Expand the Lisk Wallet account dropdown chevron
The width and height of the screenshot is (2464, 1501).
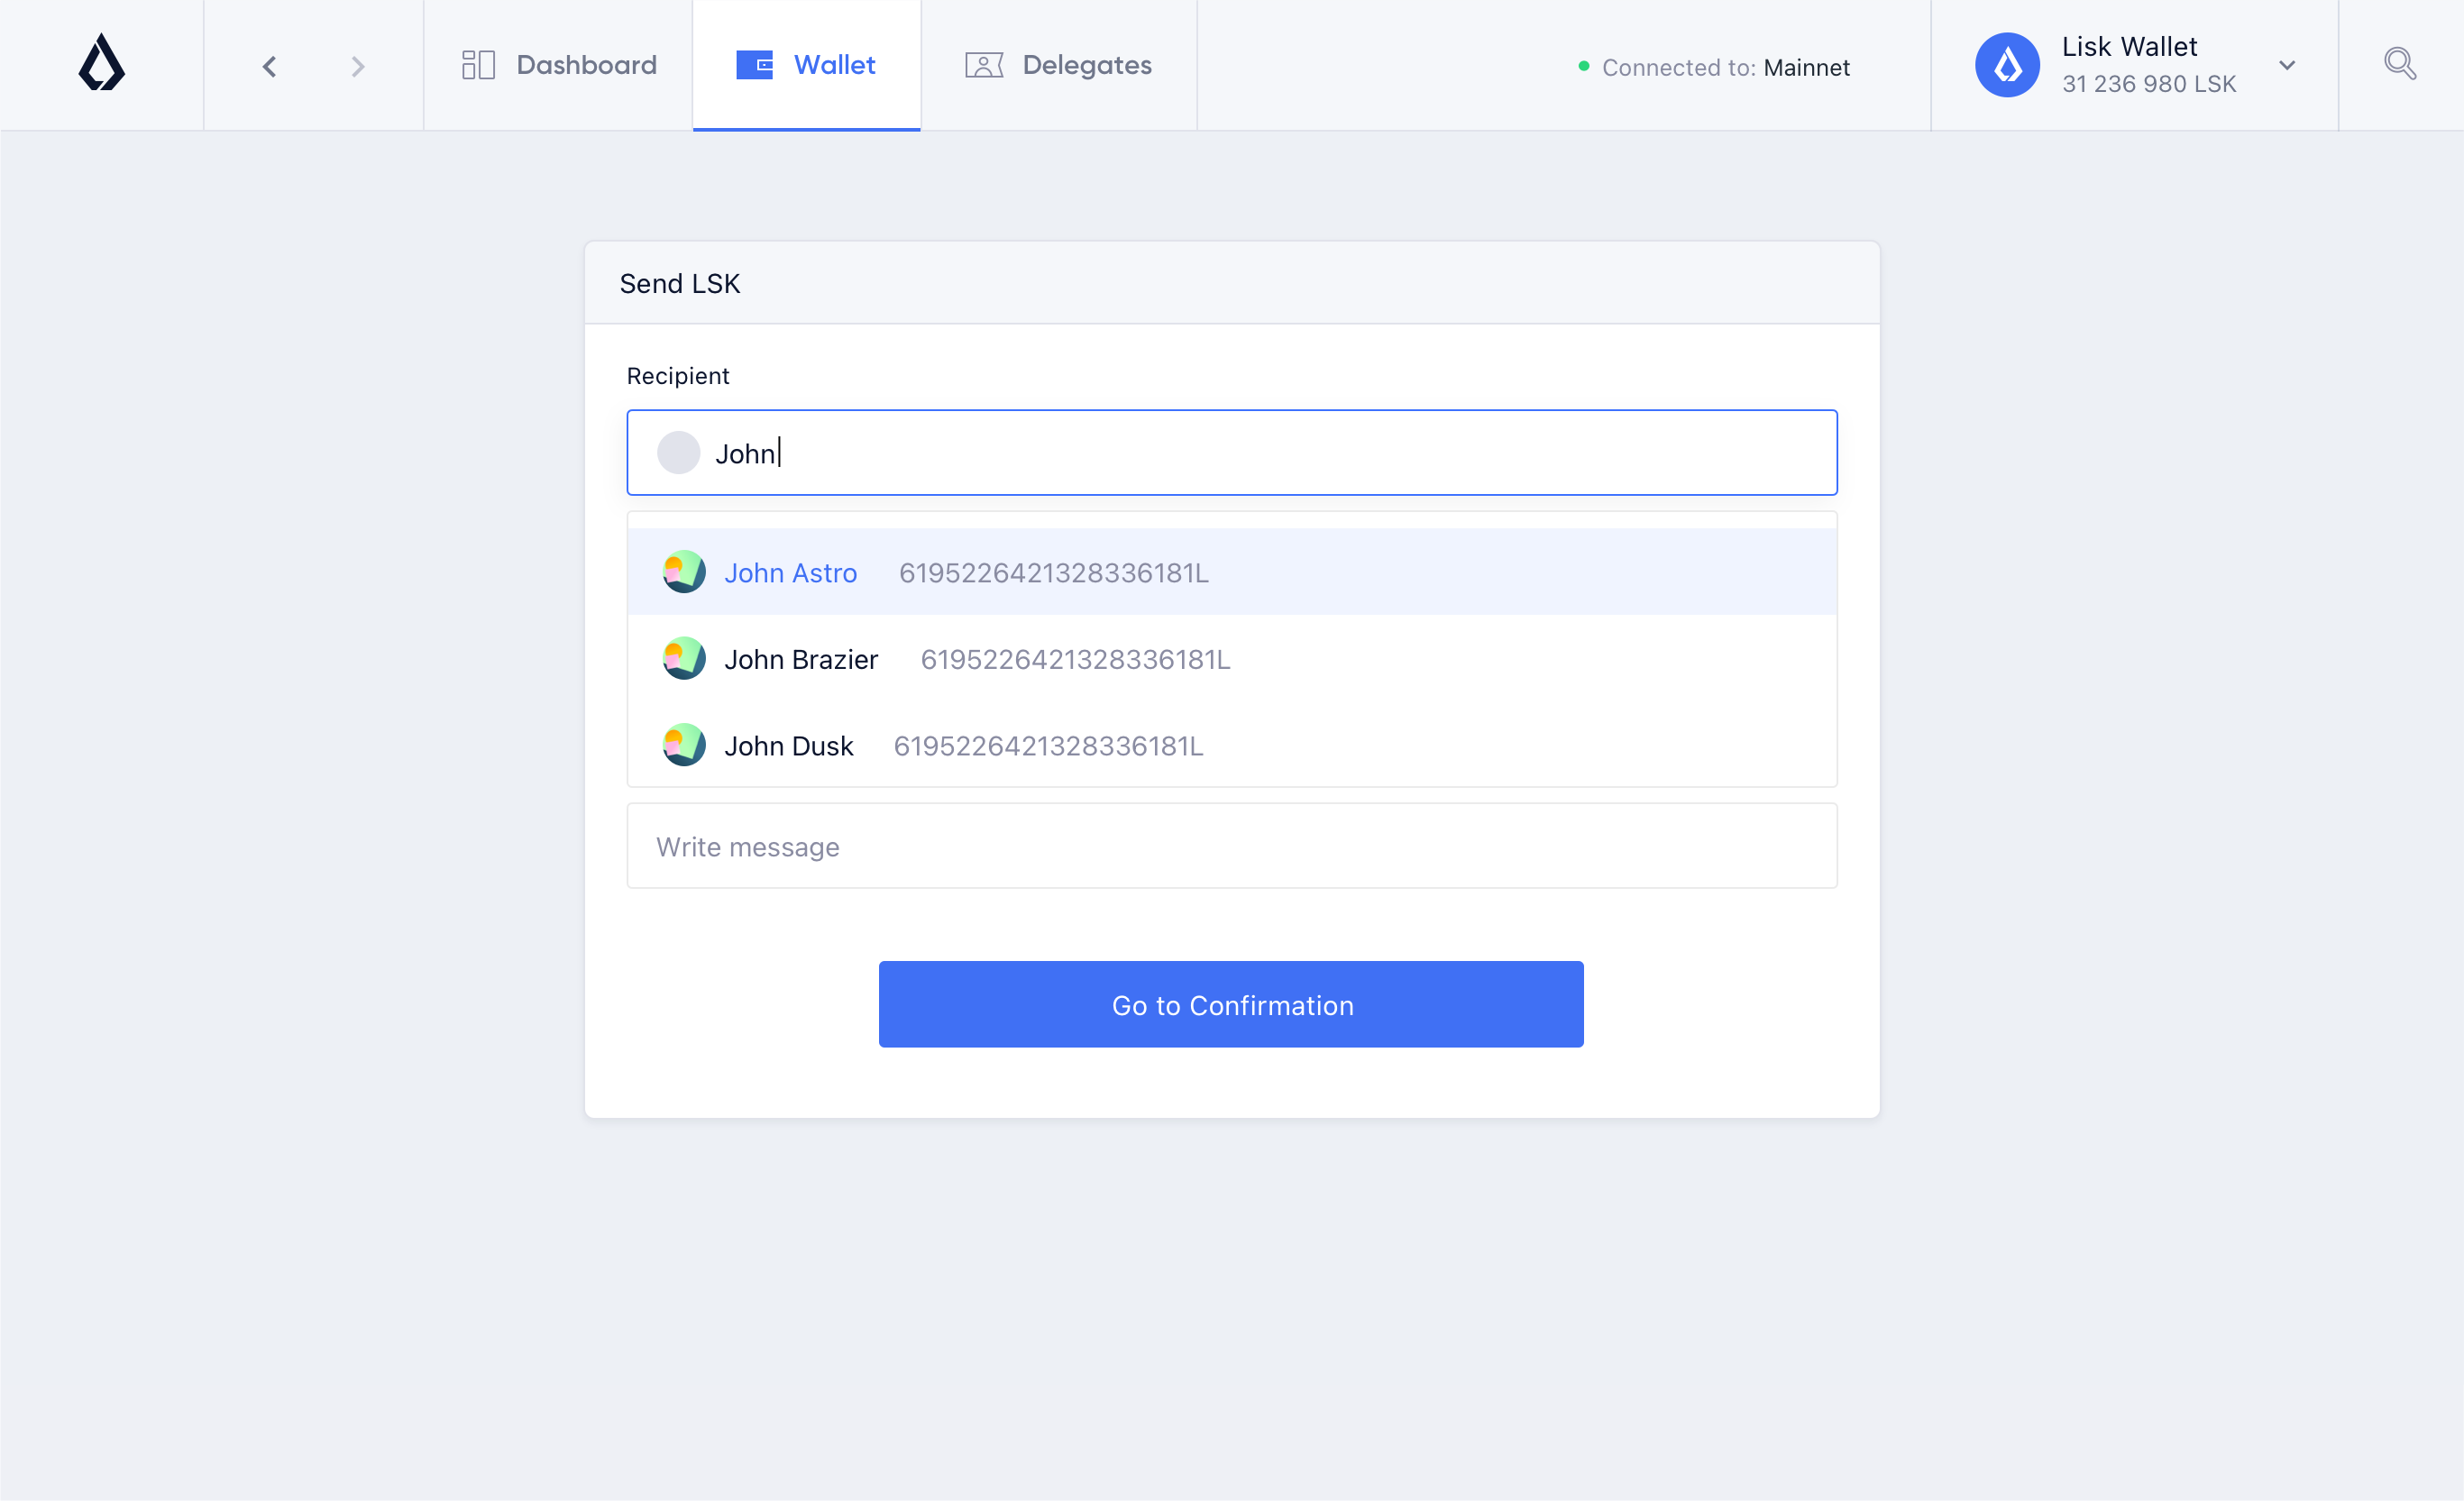tap(2287, 65)
